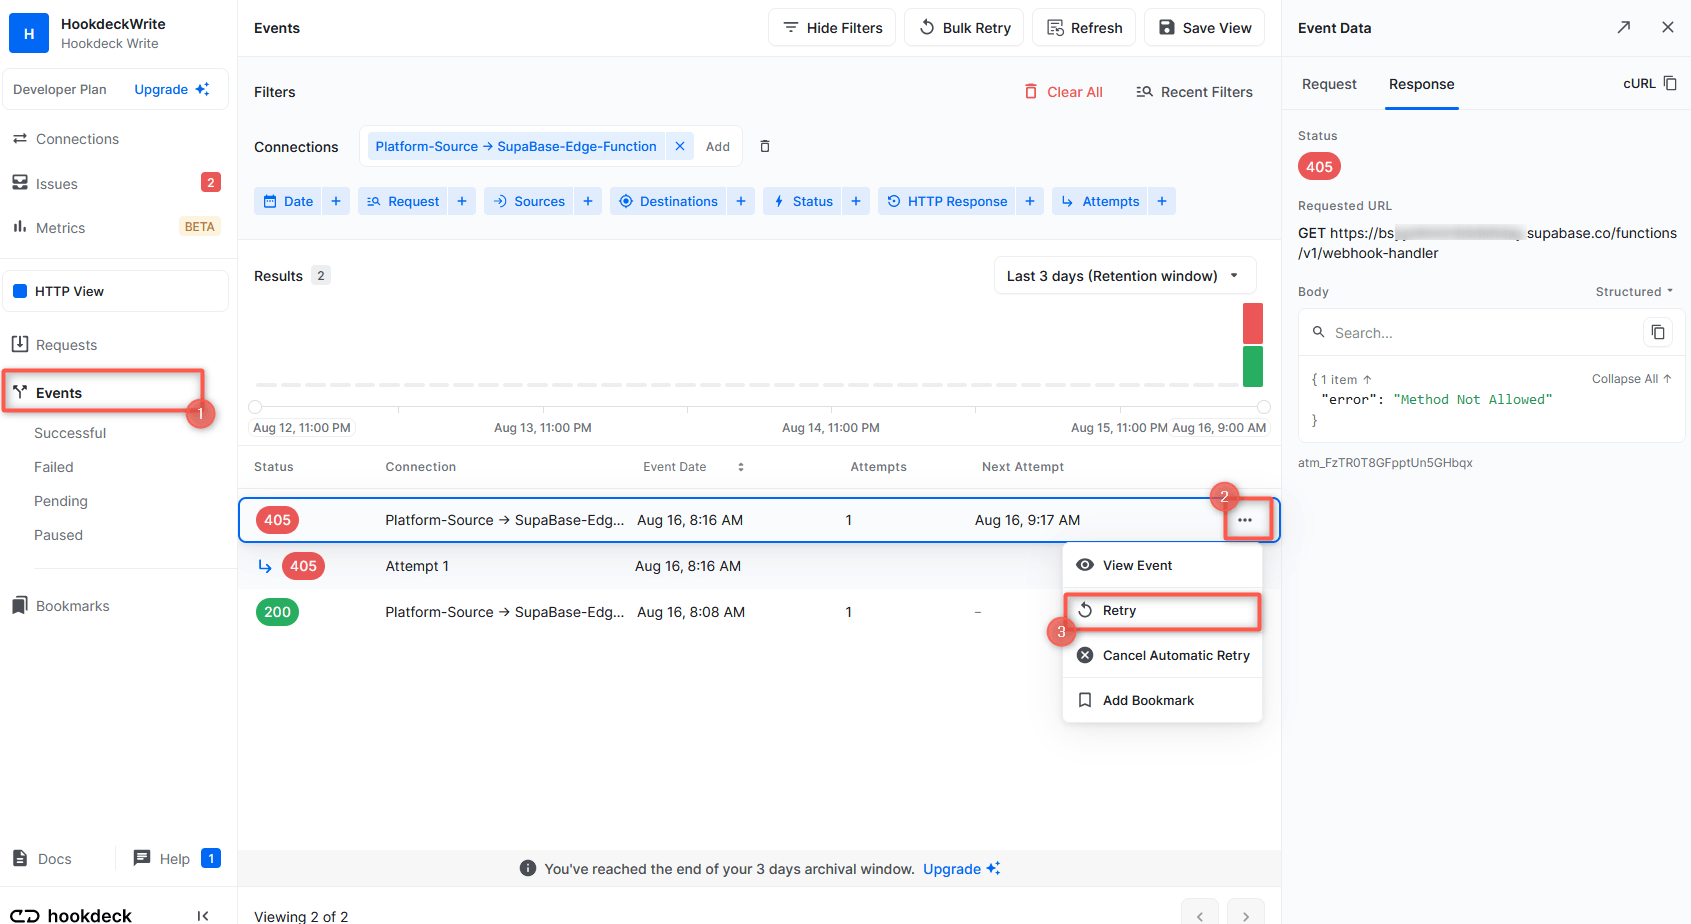This screenshot has width=1691, height=924.
Task: Click the trash icon beside the Connections filter
Action: pyautogui.click(x=765, y=146)
